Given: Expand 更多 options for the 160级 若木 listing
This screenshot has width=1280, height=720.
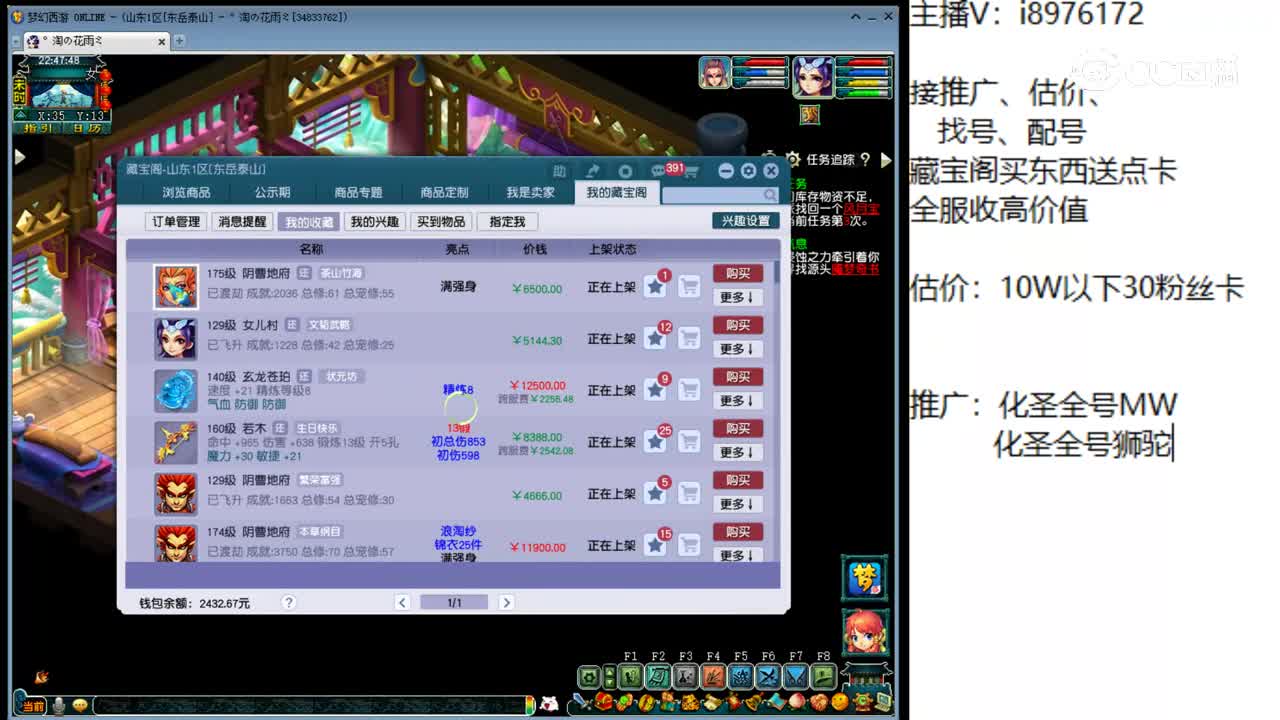Looking at the screenshot, I should point(738,452).
